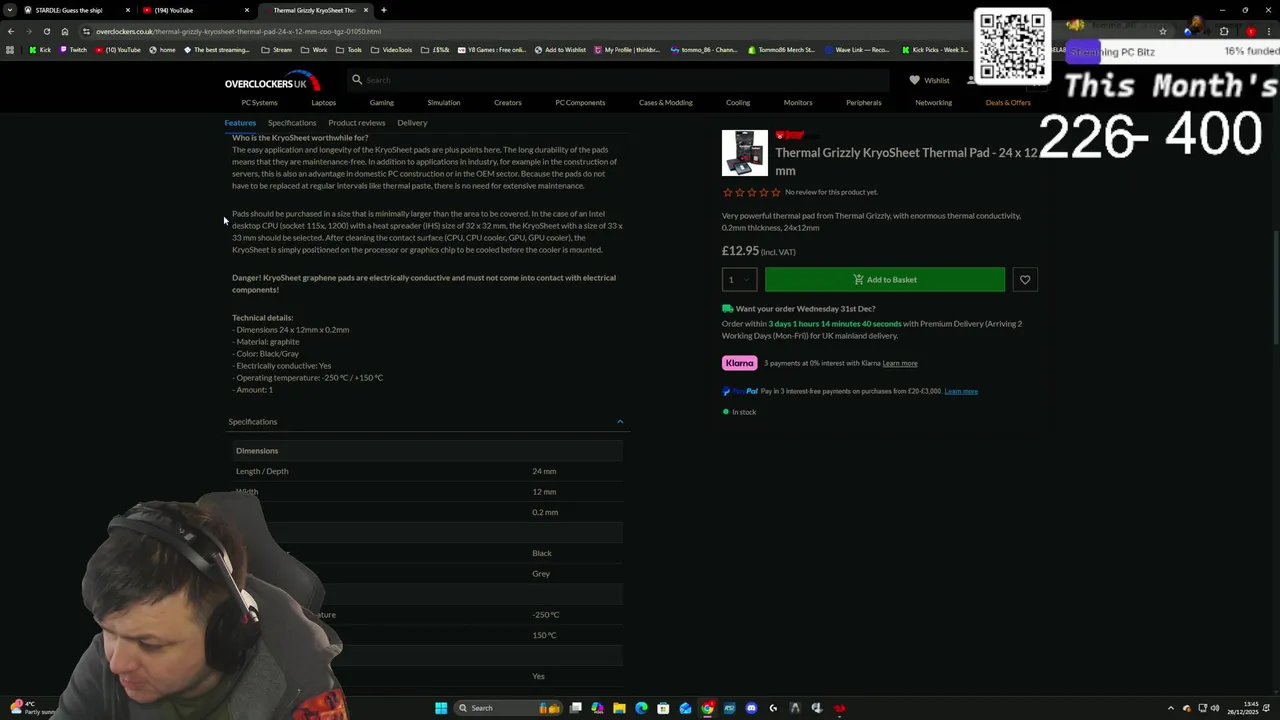Open the Networking menu
The height and width of the screenshot is (720, 1280).
[x=933, y=103]
